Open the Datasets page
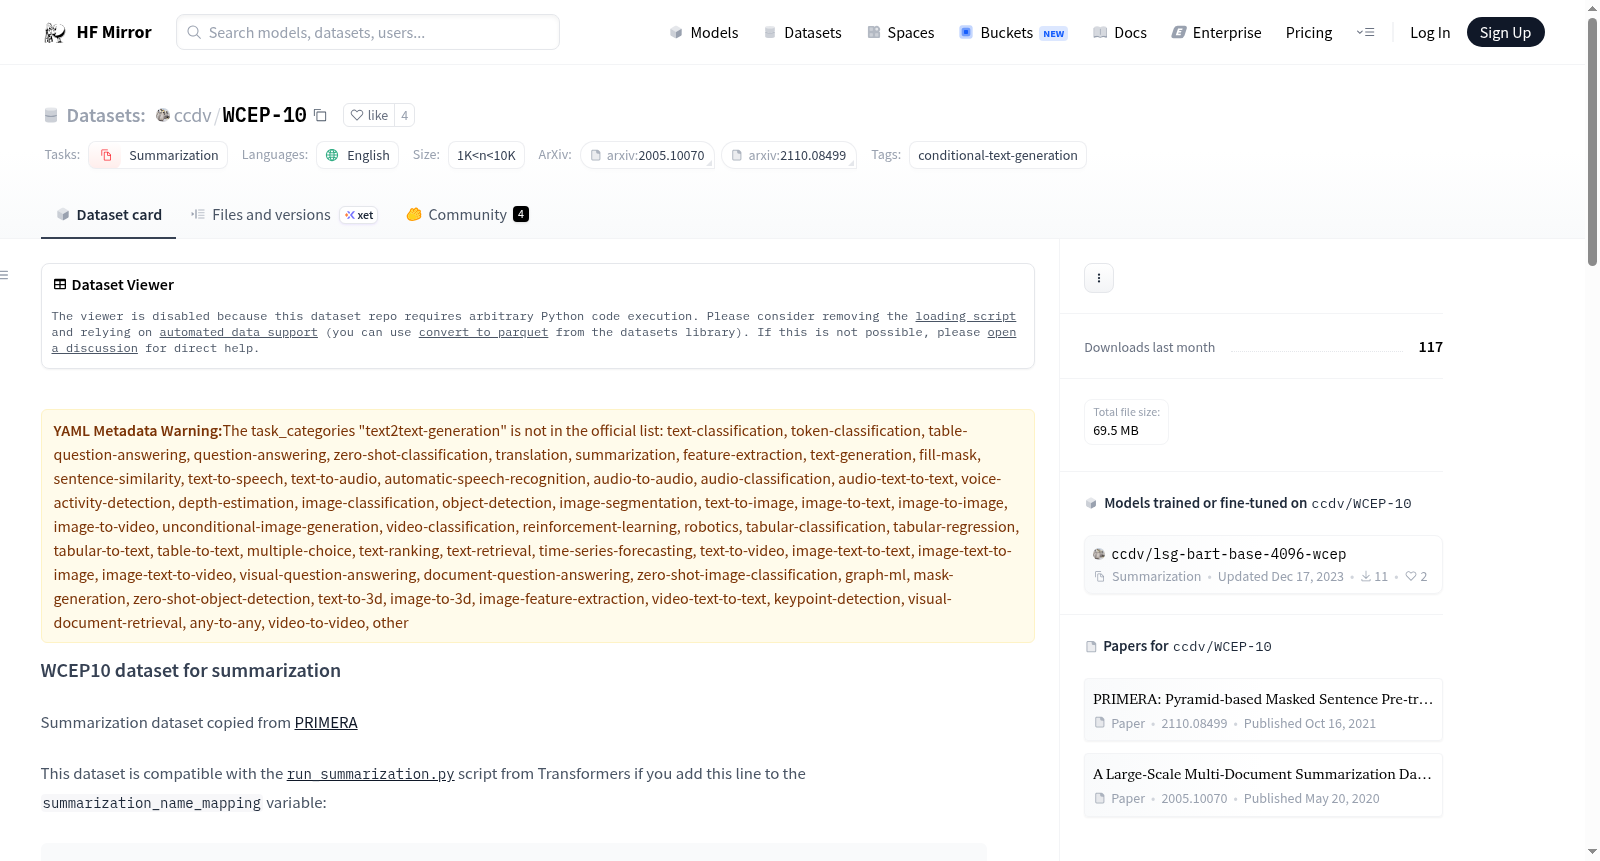 coord(802,33)
